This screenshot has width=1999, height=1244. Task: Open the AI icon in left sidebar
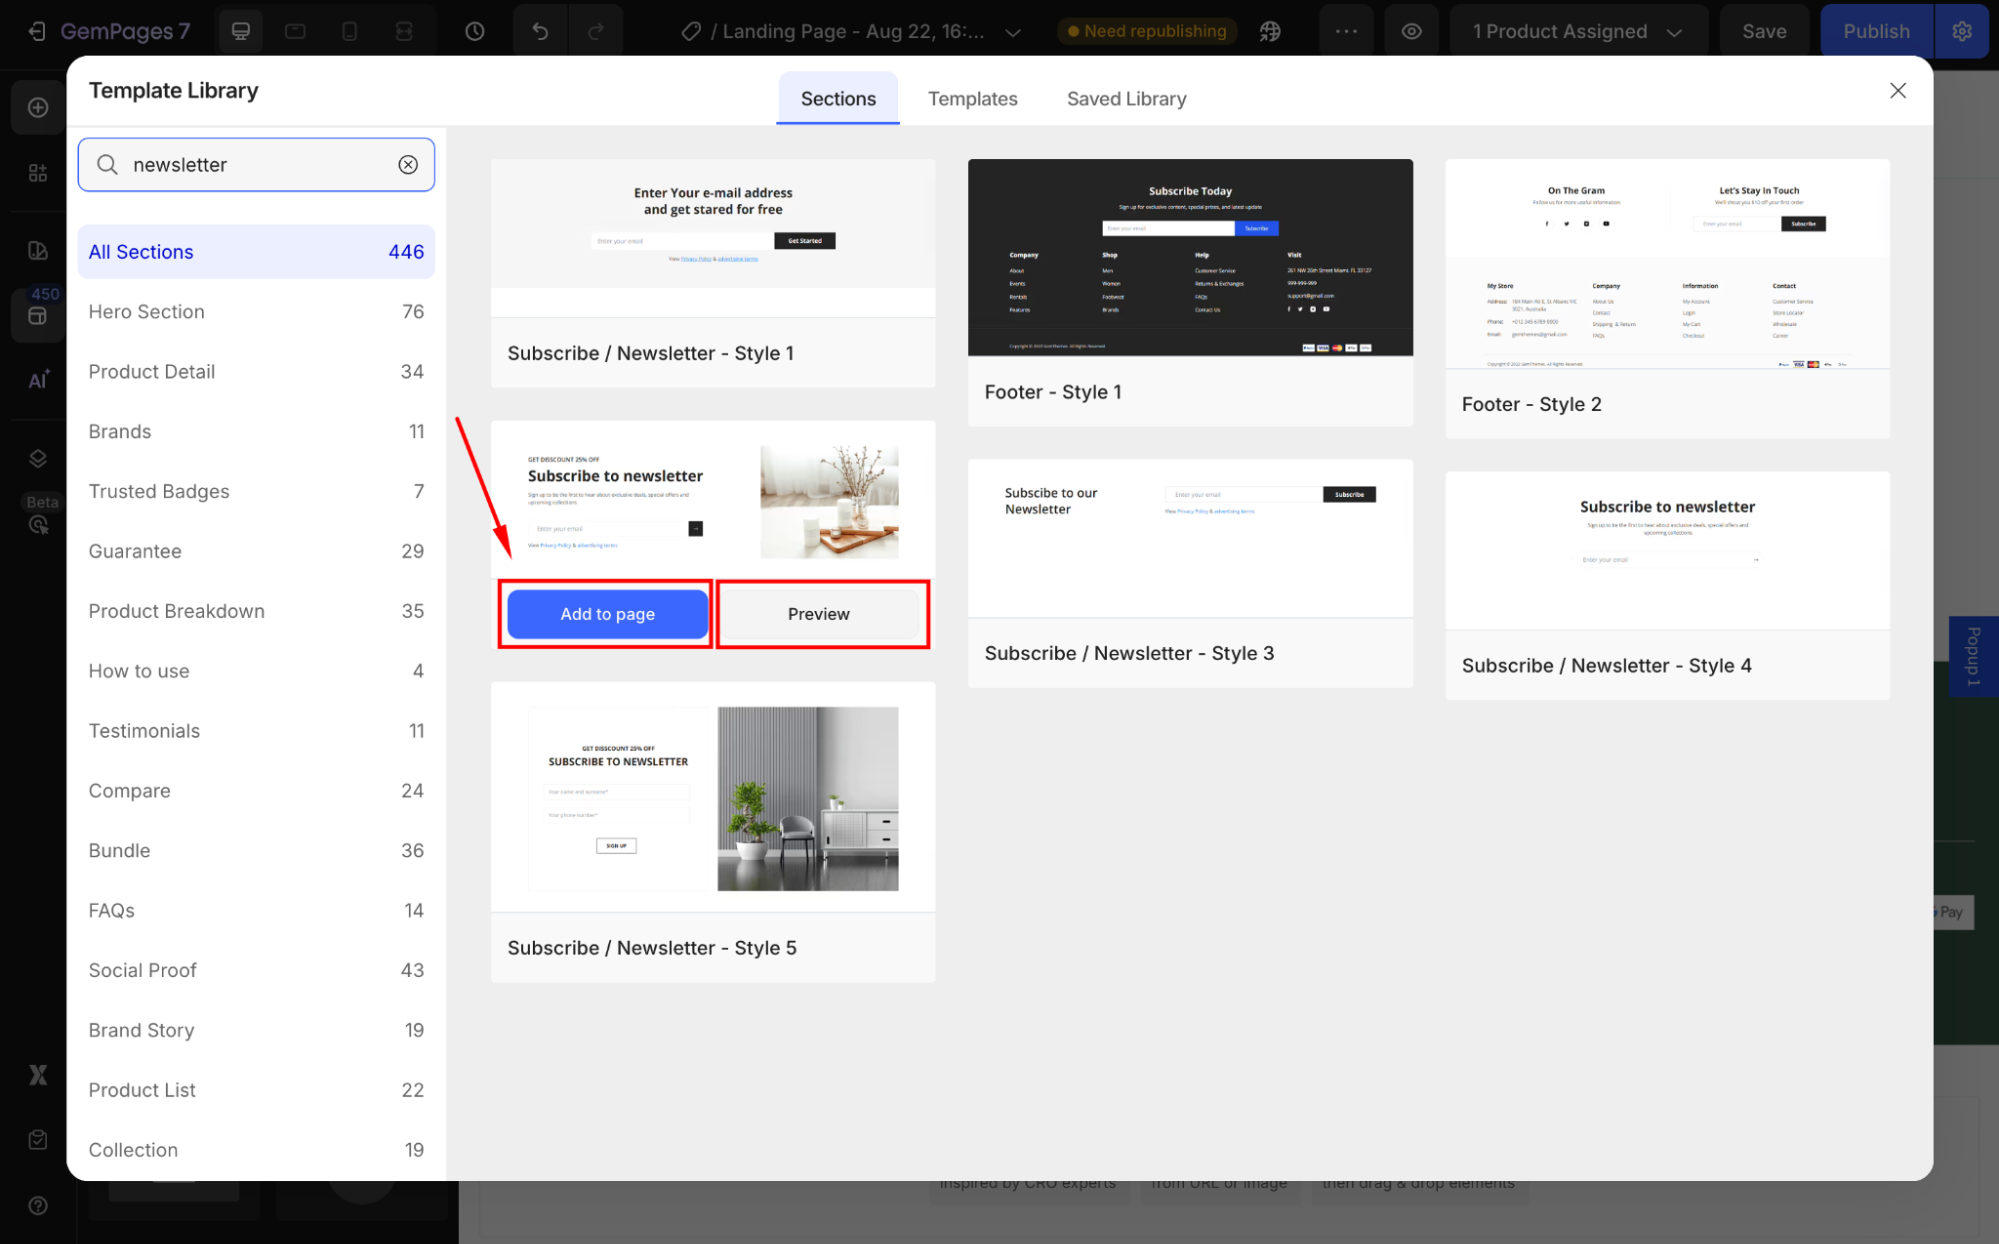tap(38, 379)
